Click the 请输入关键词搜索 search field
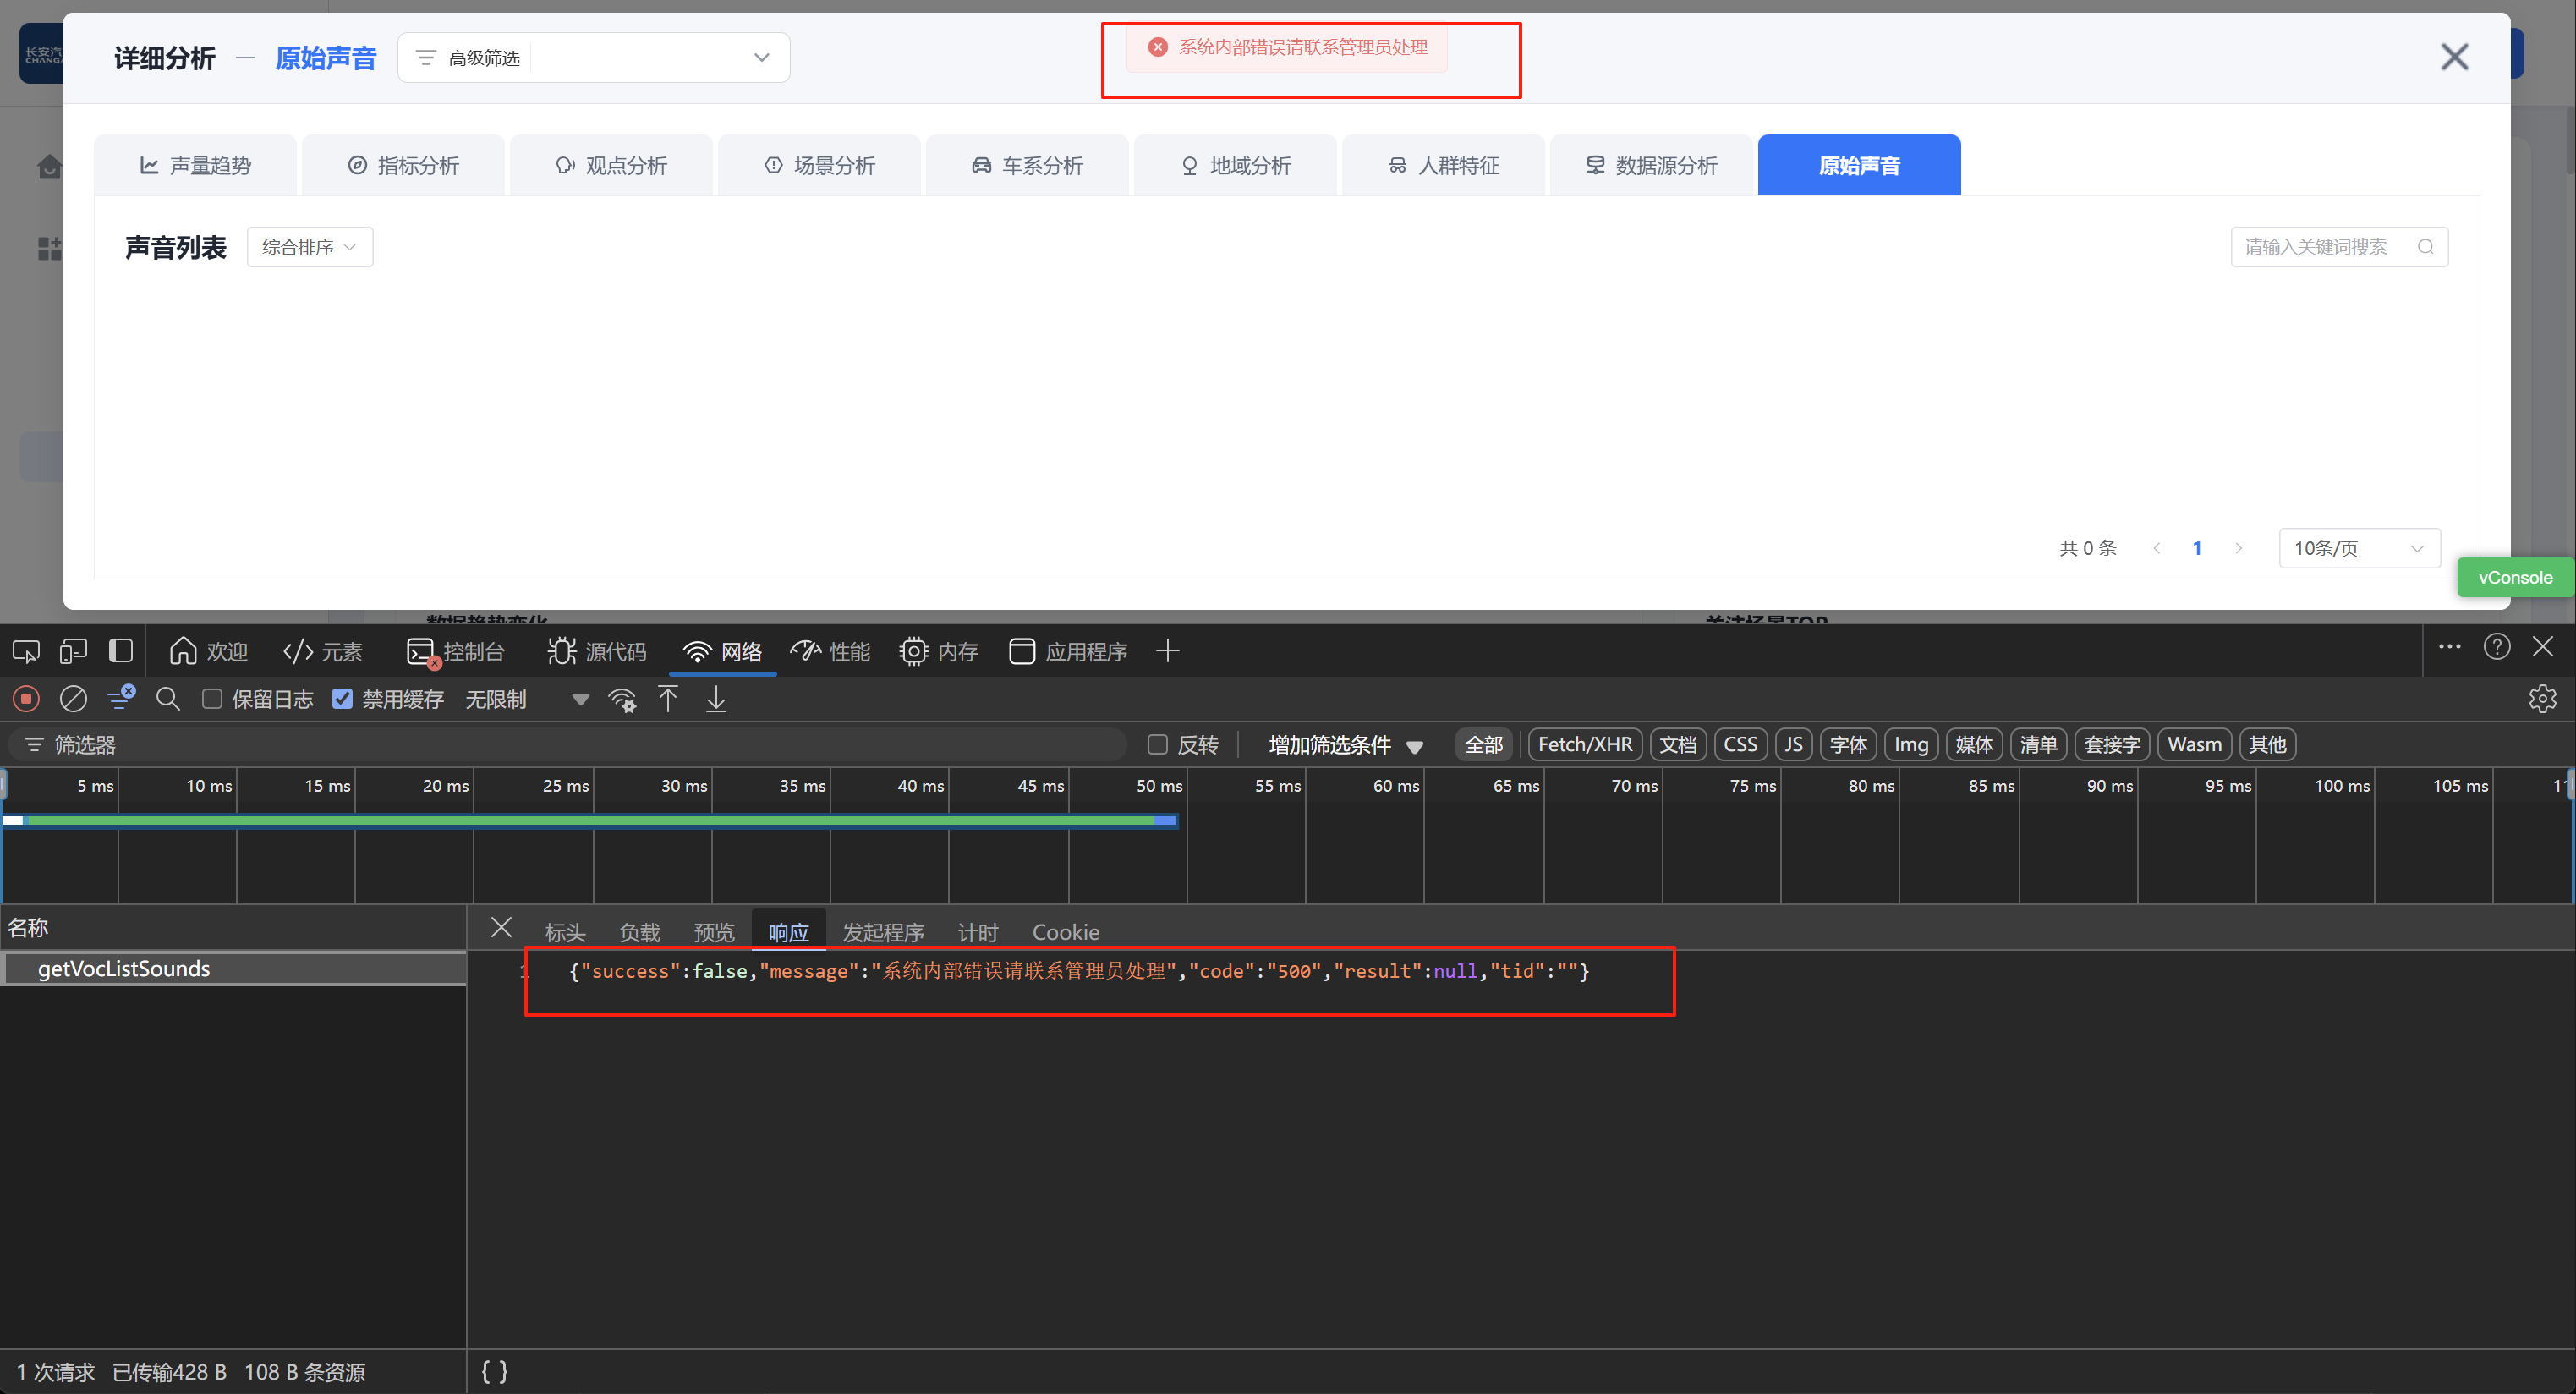The height and width of the screenshot is (1394, 2576). pos(2324,247)
